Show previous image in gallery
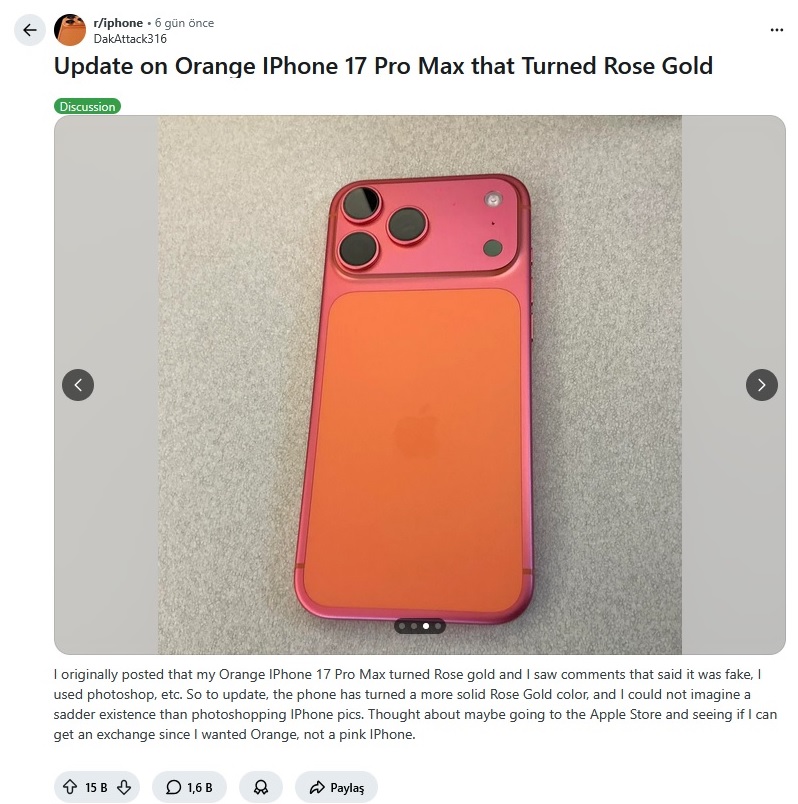Image resolution: width=798 pixels, height=804 pixels. coord(78,385)
